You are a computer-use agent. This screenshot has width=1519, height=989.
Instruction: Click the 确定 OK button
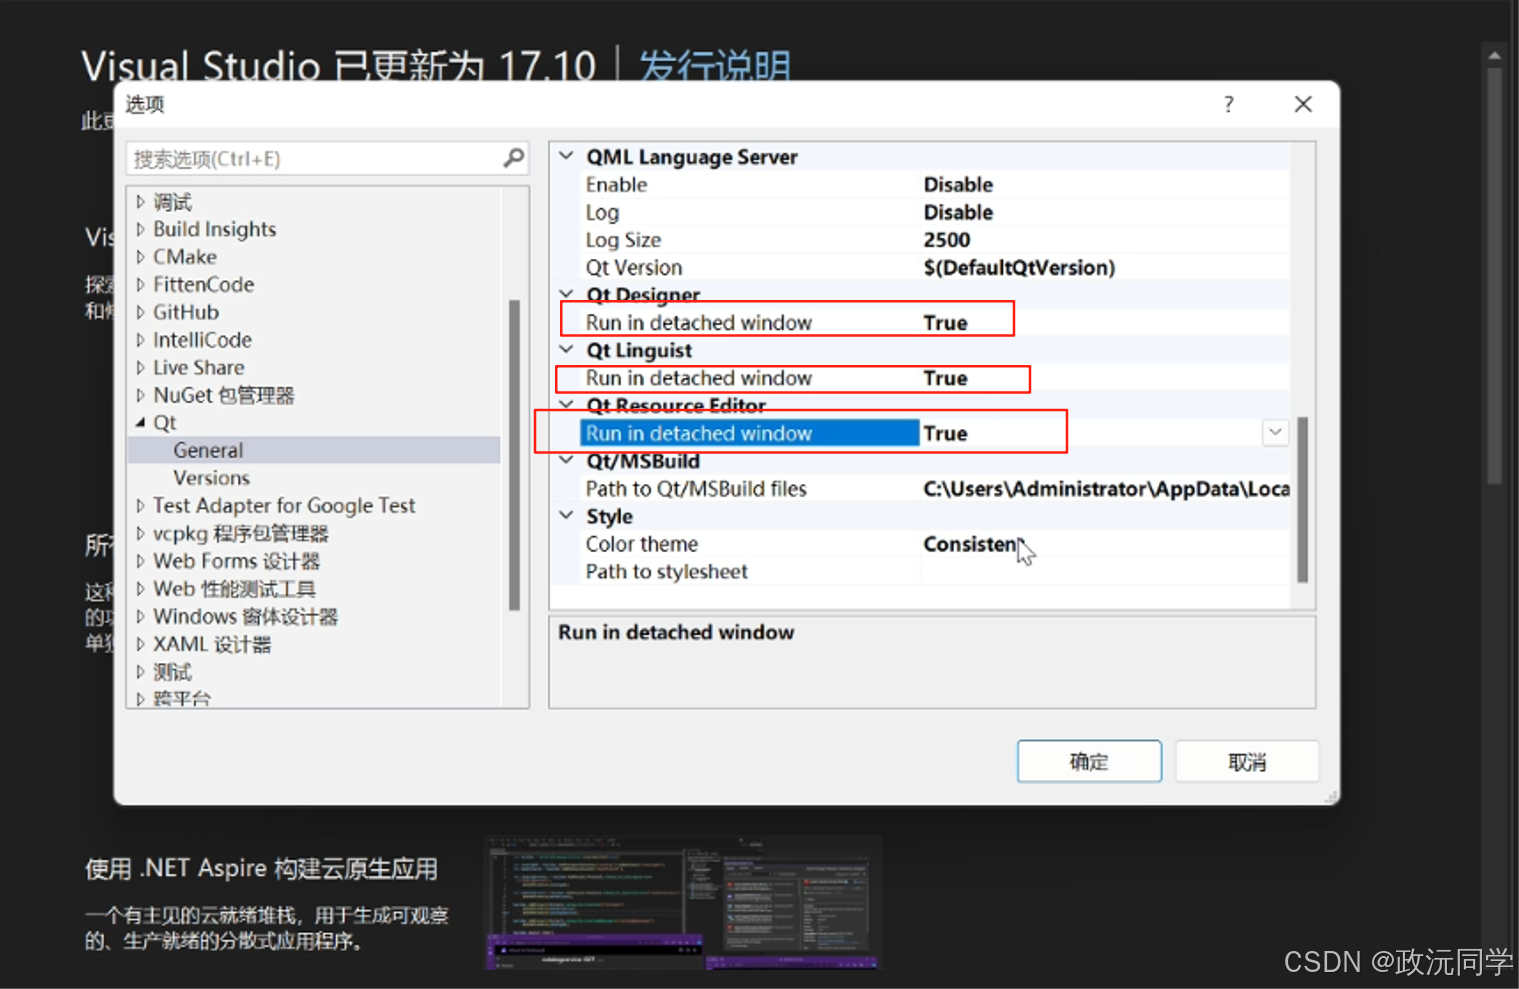point(1089,762)
